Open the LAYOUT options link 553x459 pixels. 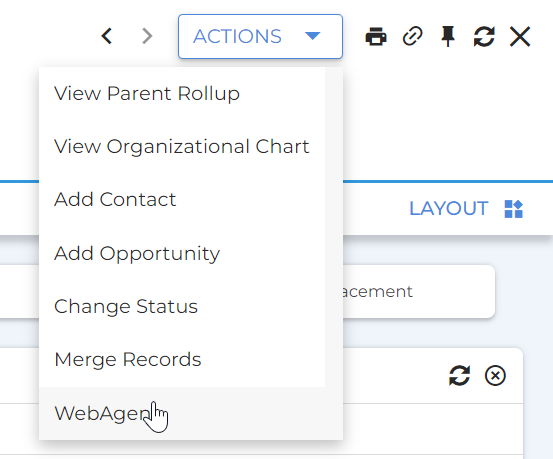coord(449,209)
